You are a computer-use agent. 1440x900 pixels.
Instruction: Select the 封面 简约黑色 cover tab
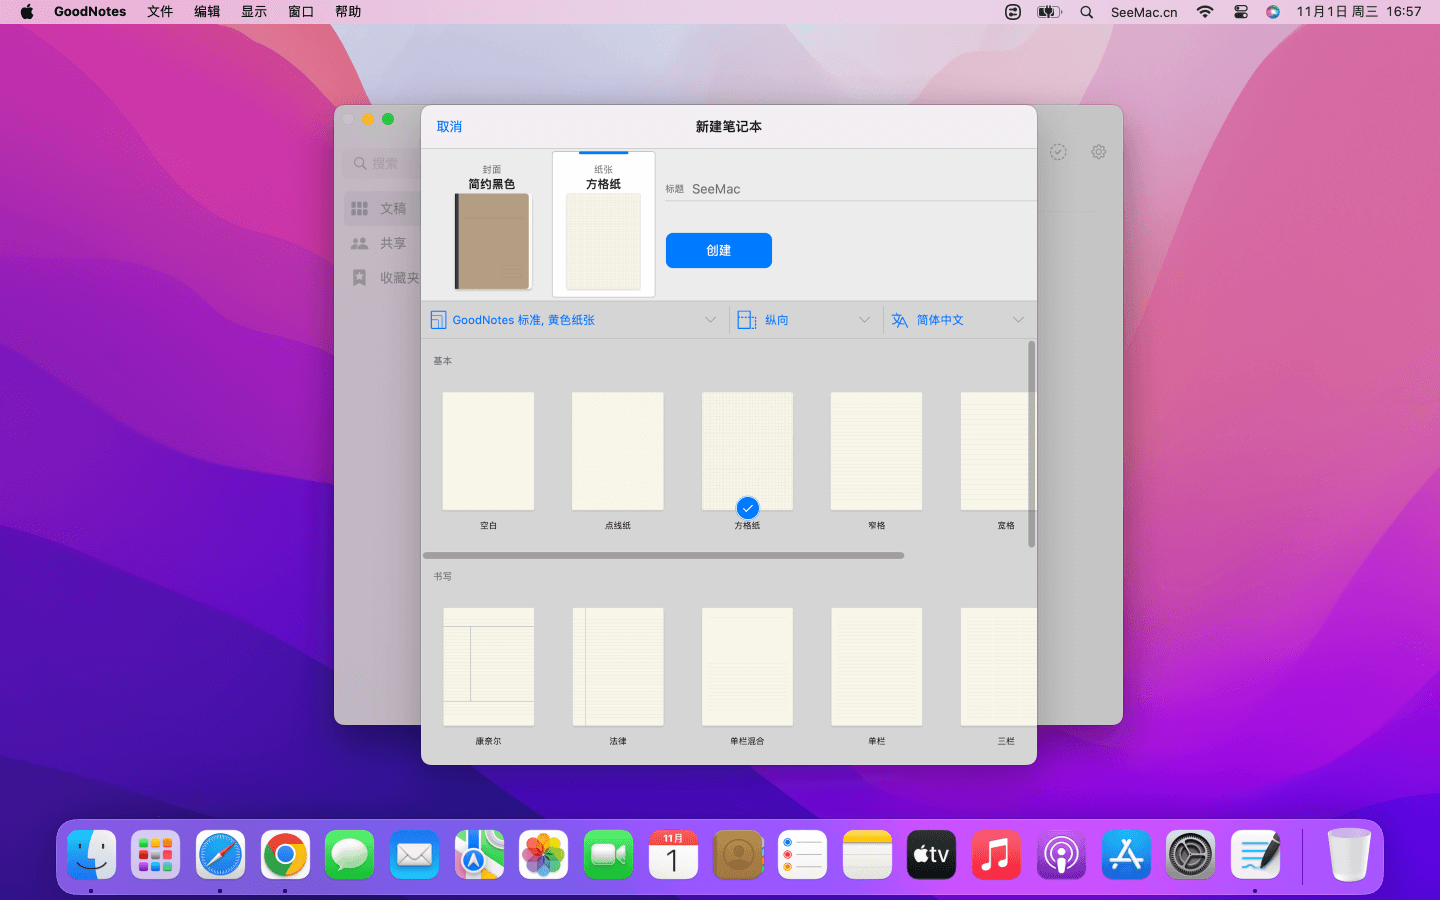tap(492, 226)
